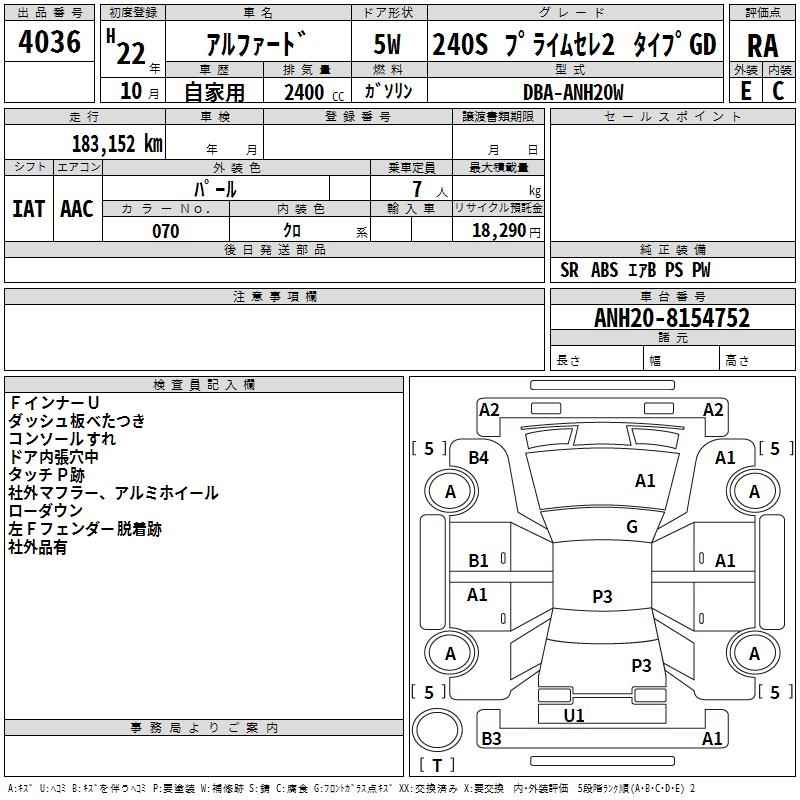This screenshot has height=800, width=800.
Task: Click the 評価点 header
Action: [x=762, y=12]
